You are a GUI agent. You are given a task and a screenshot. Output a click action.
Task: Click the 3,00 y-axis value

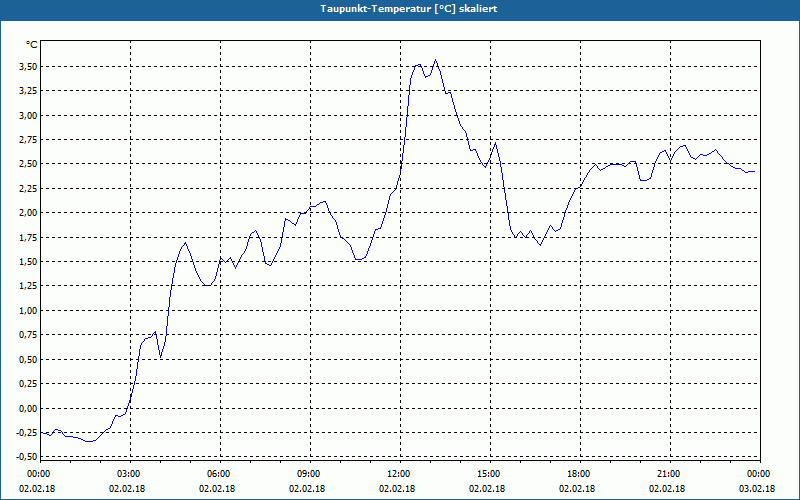[28, 115]
